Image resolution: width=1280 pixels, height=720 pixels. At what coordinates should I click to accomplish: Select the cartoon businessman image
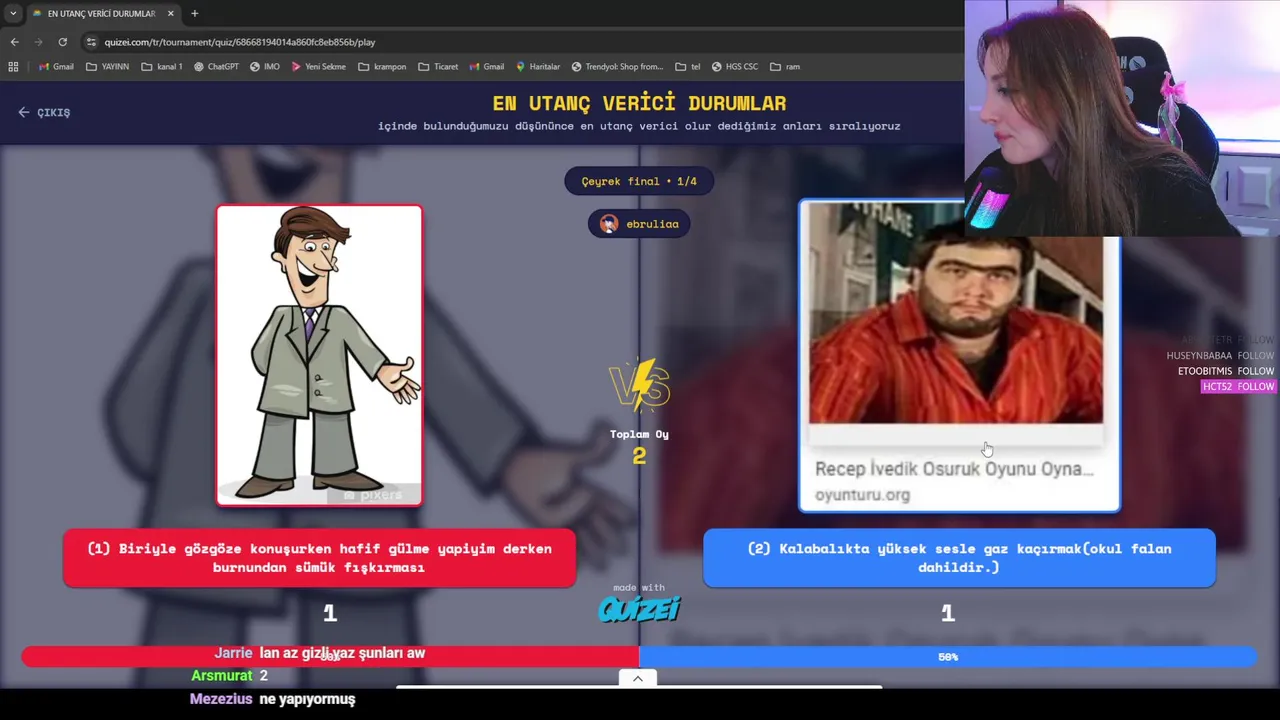pos(319,355)
